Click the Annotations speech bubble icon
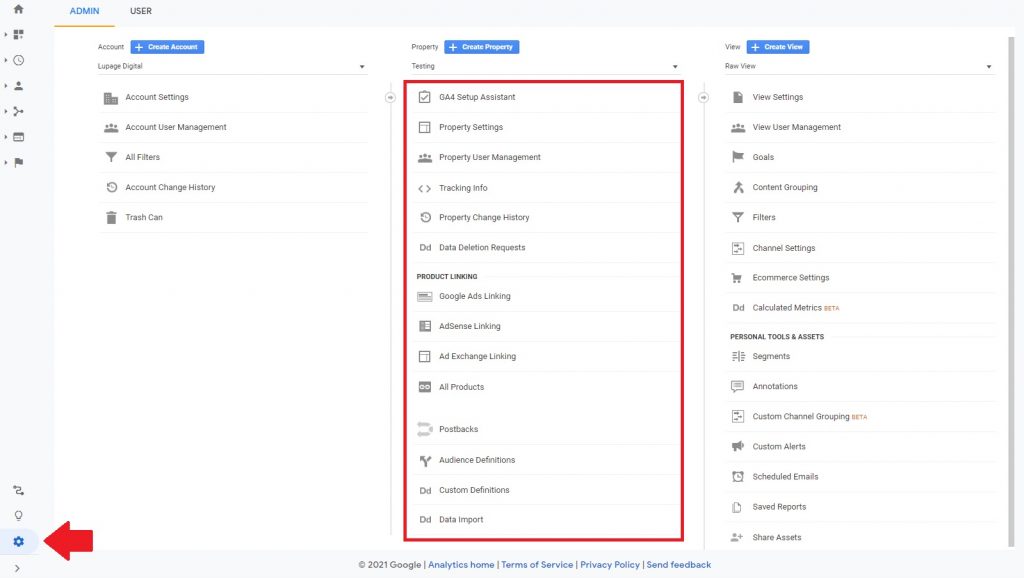 tap(737, 386)
